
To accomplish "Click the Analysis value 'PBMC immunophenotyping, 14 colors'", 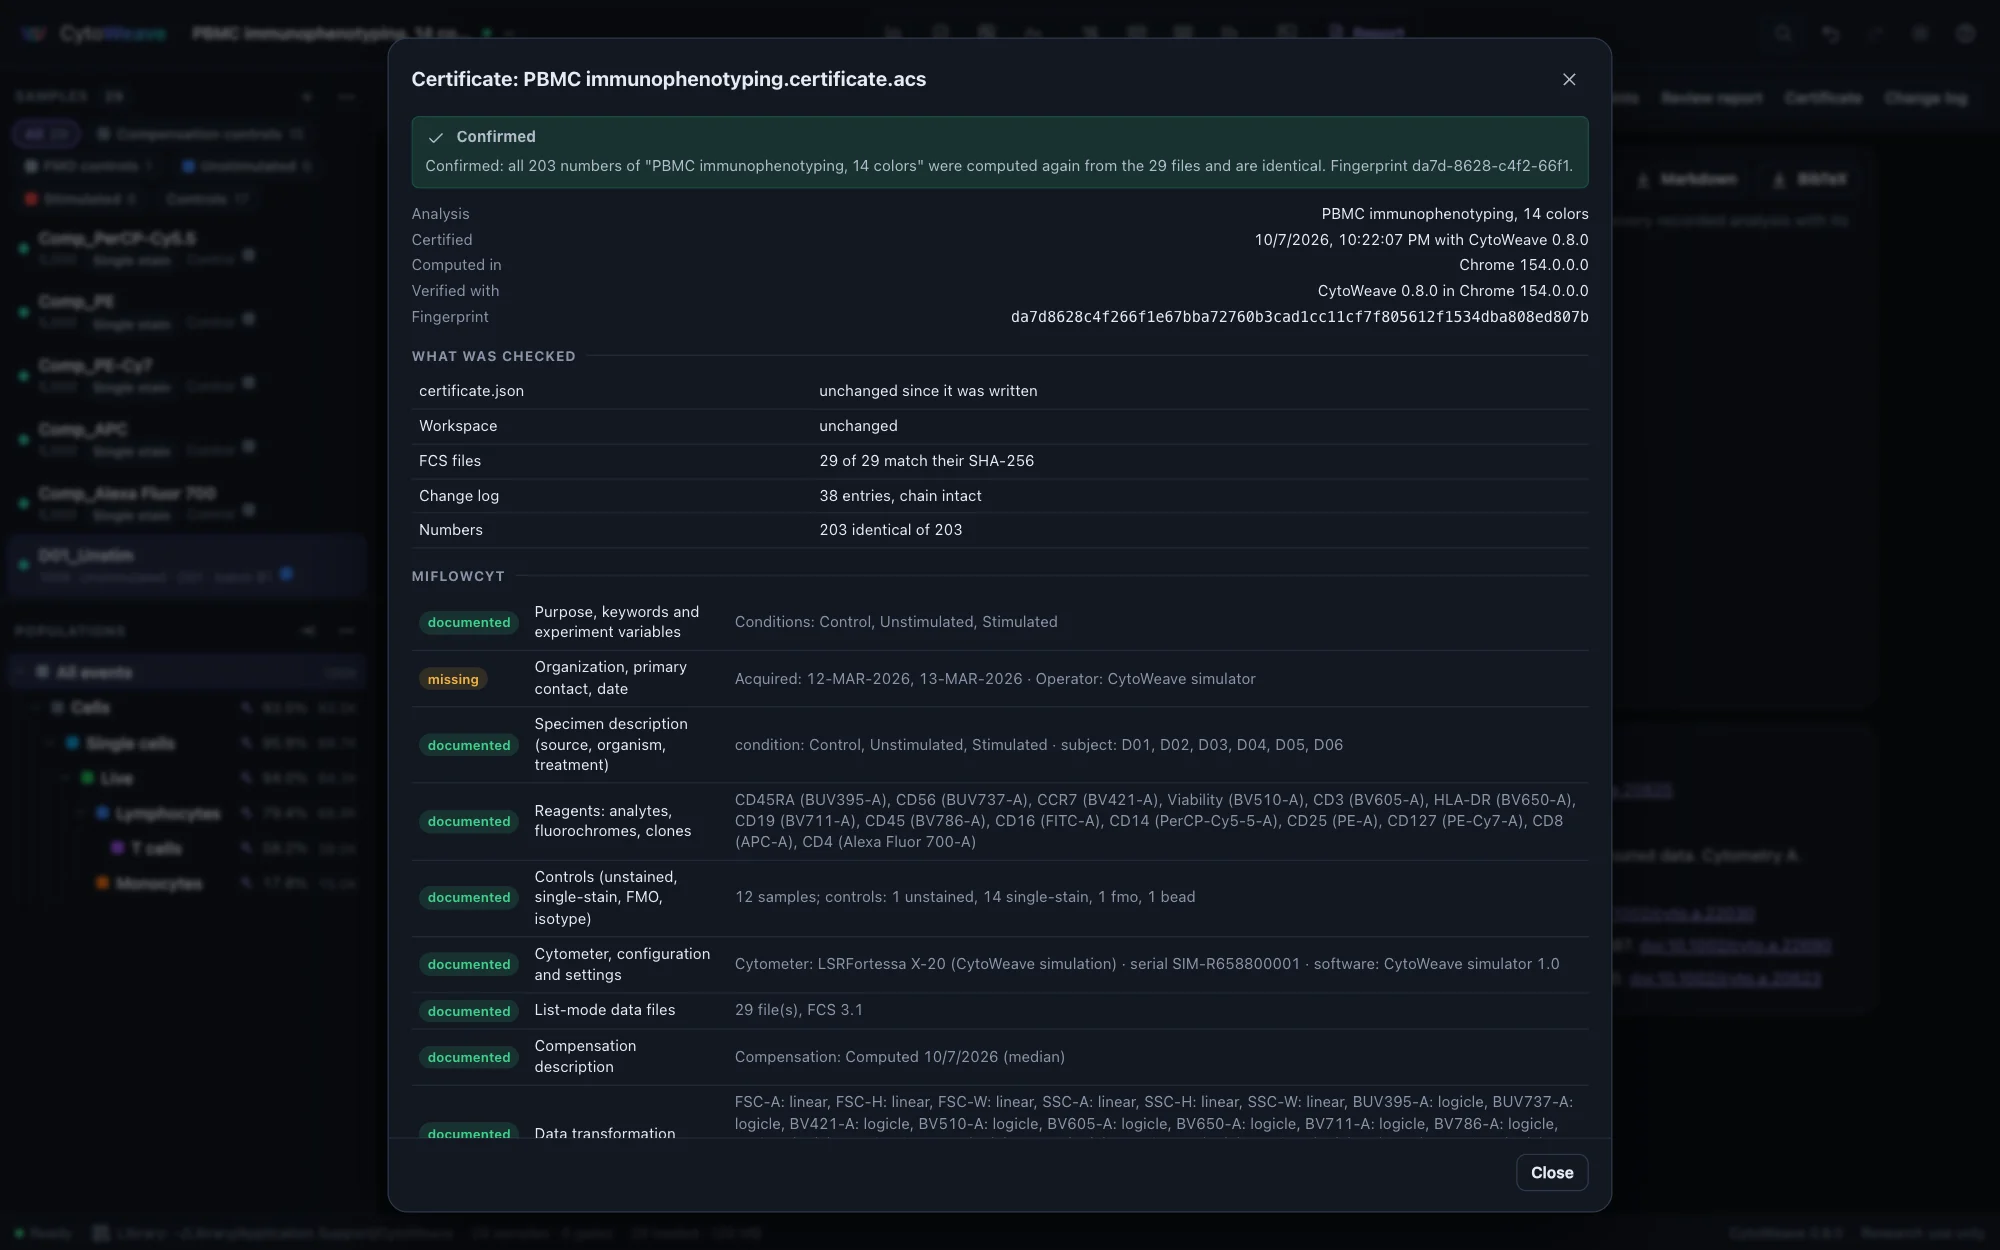I will click(x=1455, y=214).
